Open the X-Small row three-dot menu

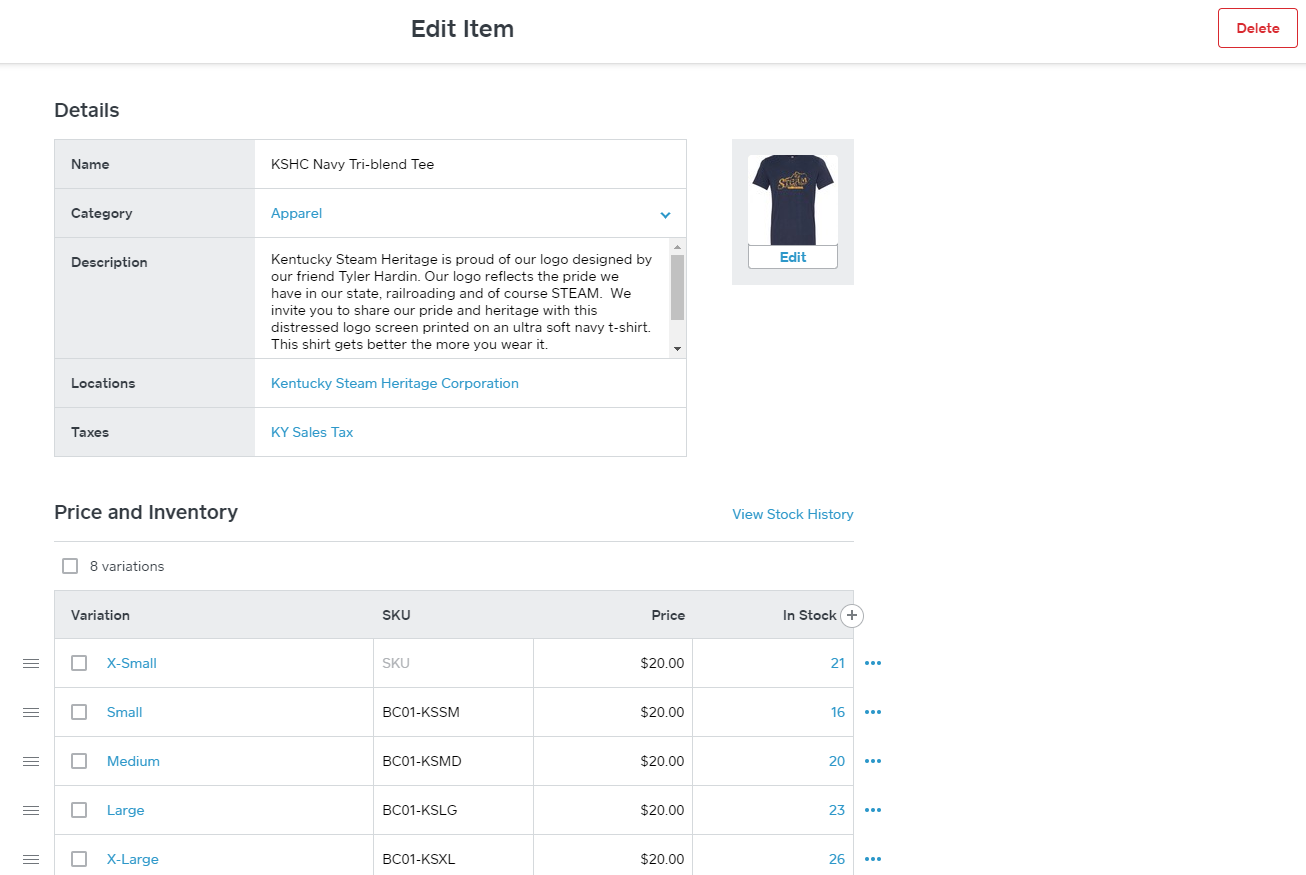click(x=873, y=663)
